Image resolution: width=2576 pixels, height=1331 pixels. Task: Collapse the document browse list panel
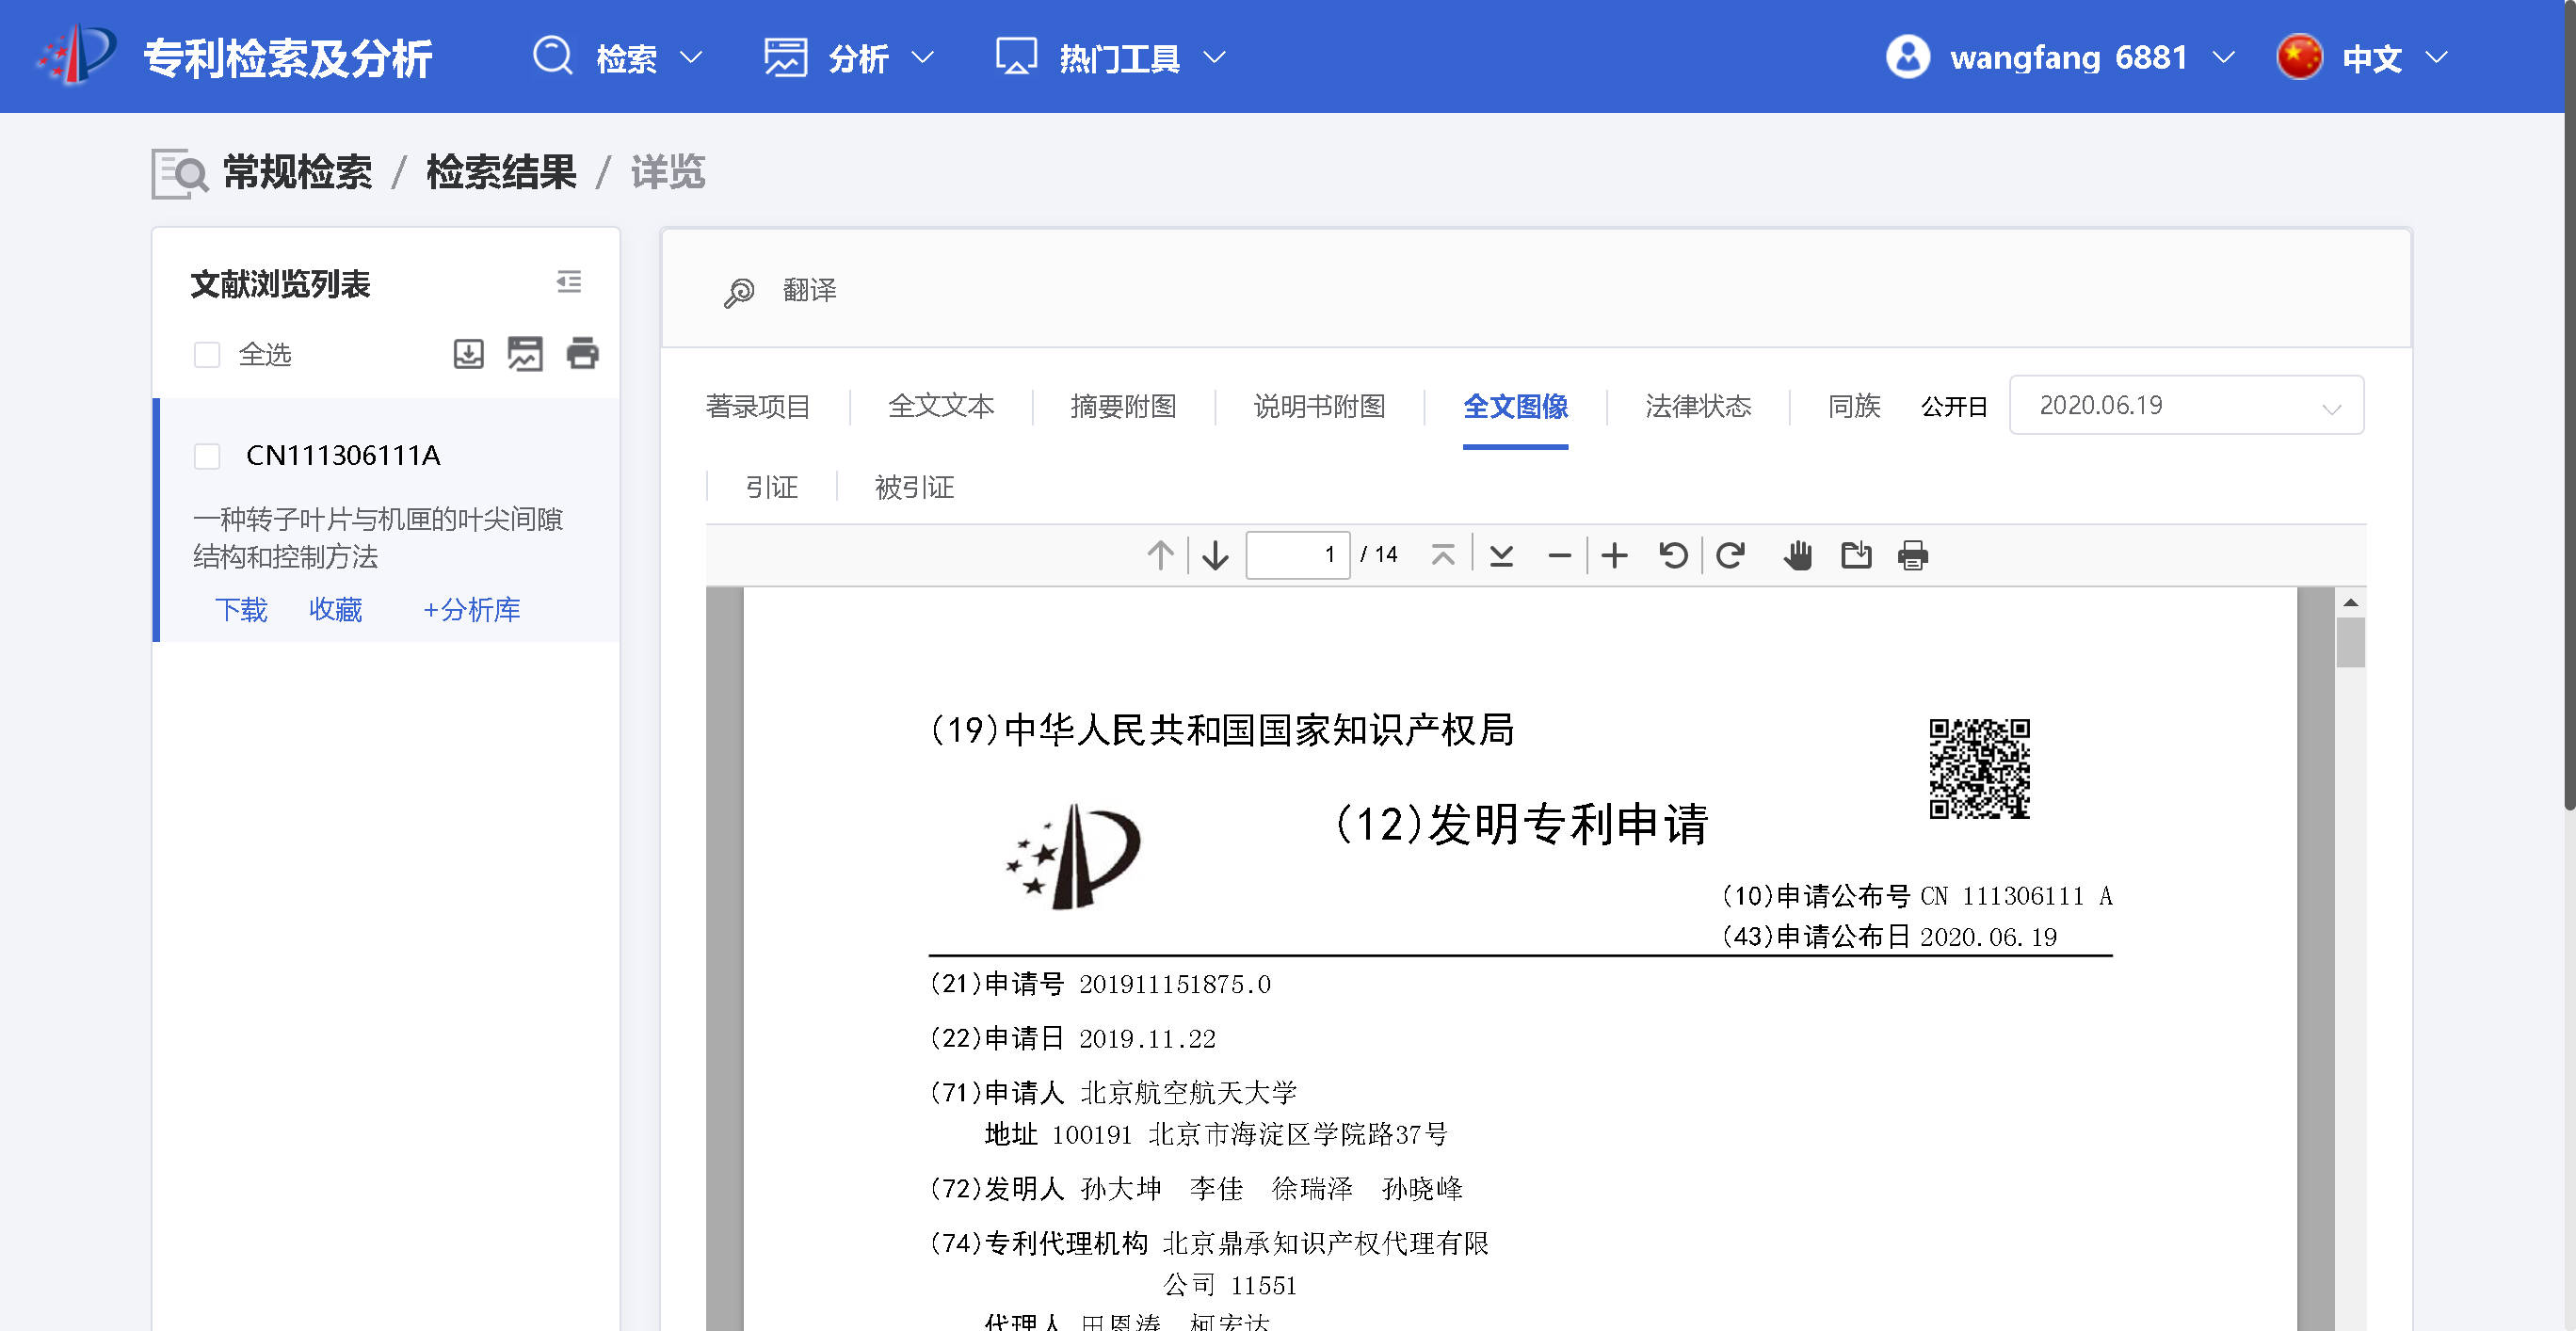(x=569, y=282)
